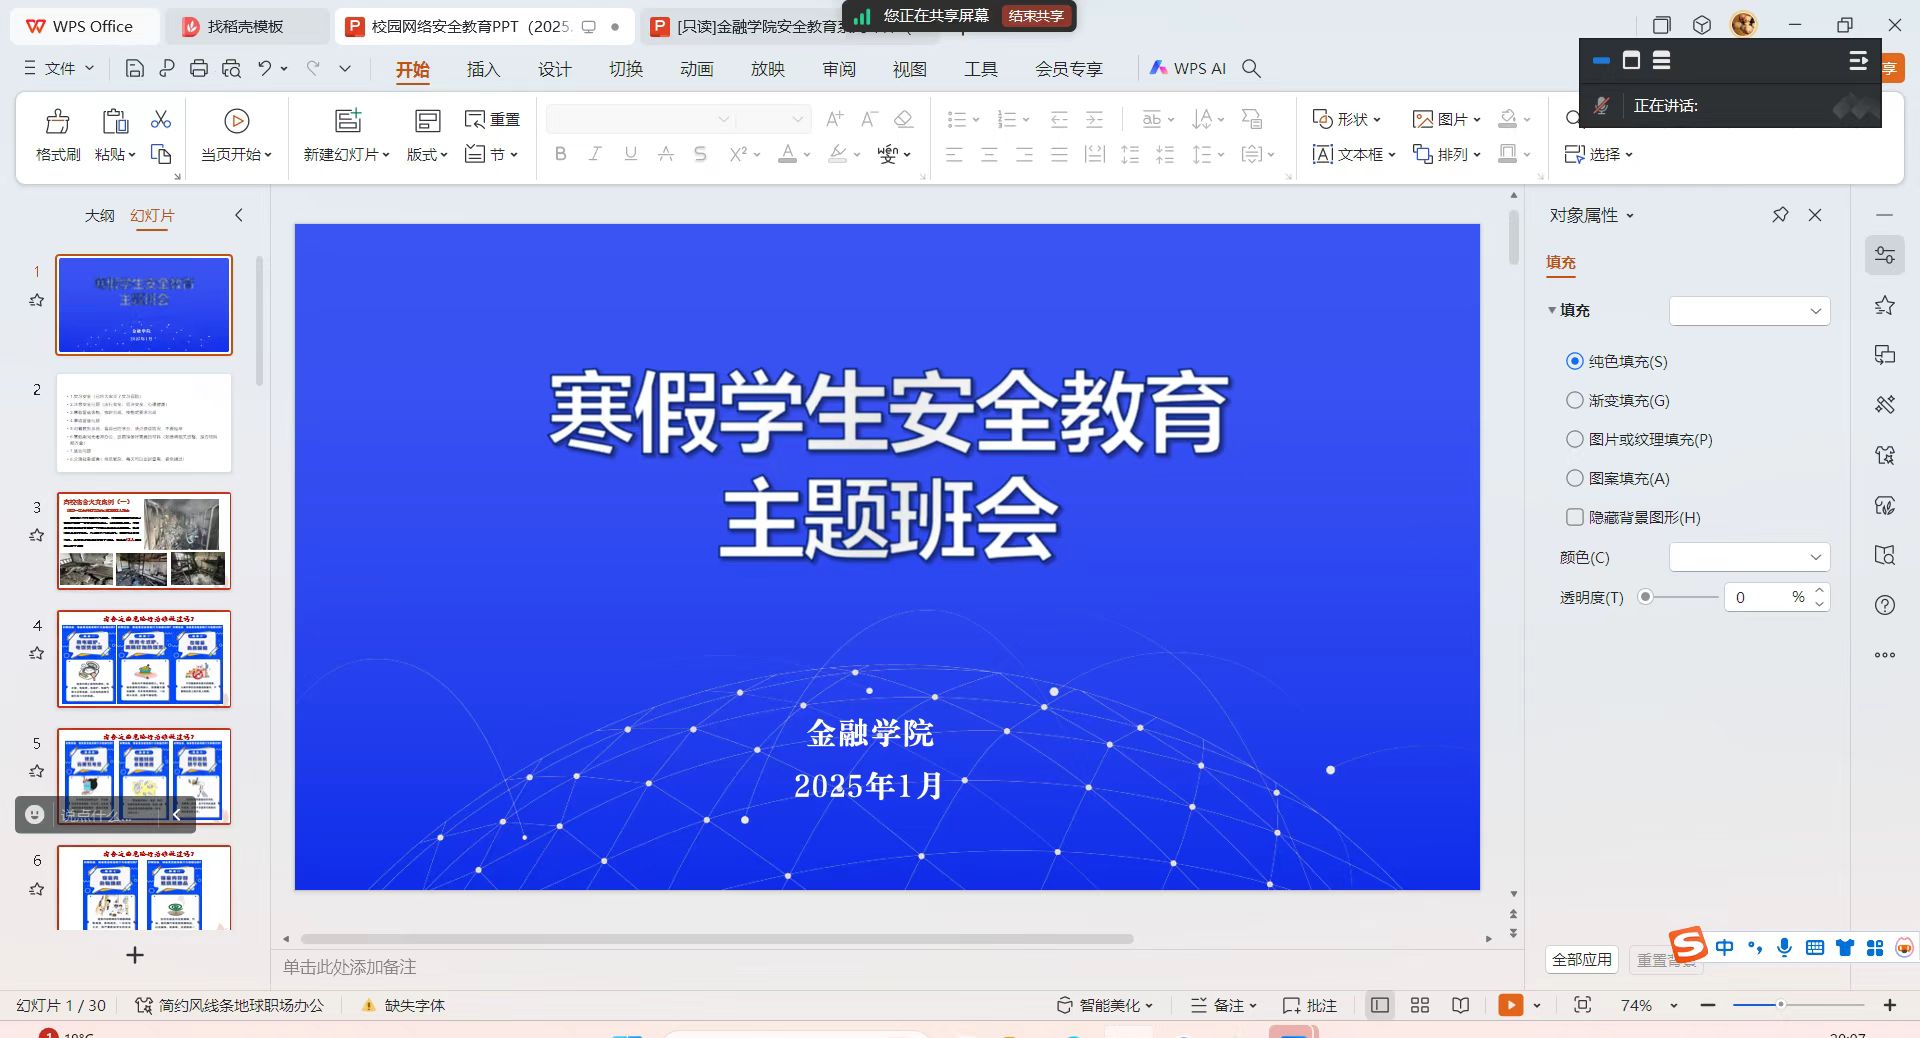This screenshot has height=1038, width=1920.
Task: Open the Design (设计) ribbon tab
Action: (x=554, y=69)
